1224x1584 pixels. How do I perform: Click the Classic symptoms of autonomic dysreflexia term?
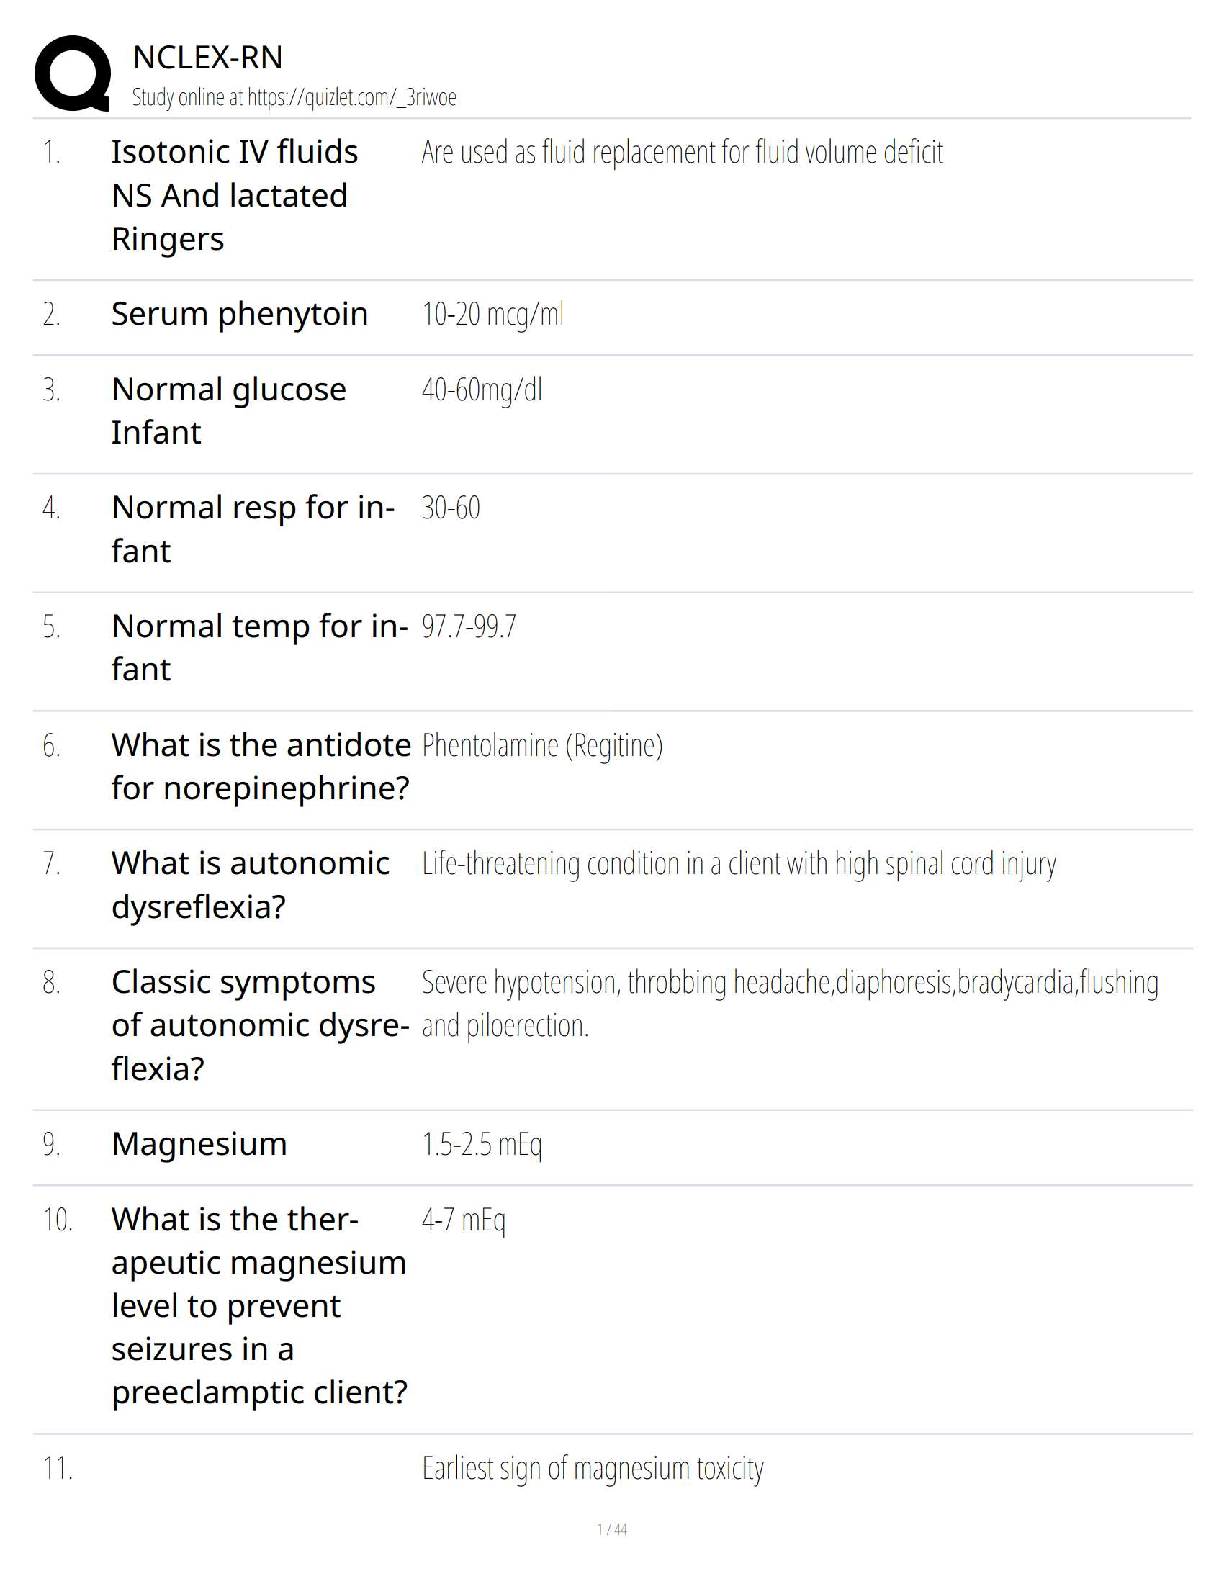[x=259, y=1025]
